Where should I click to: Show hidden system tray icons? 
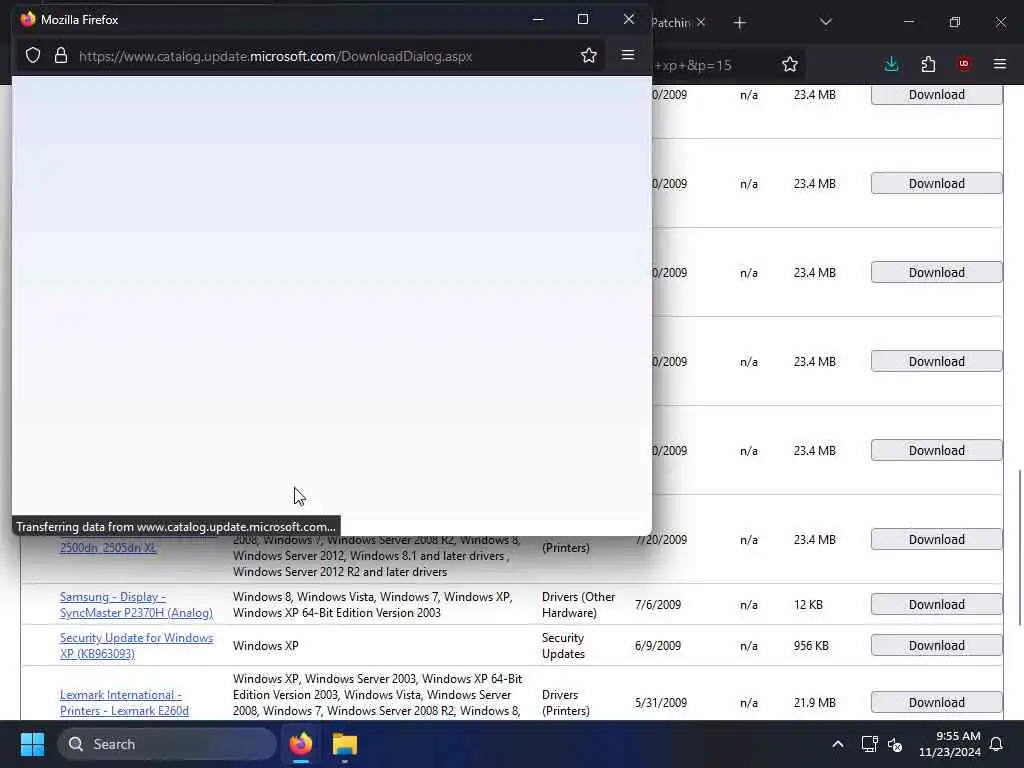tap(837, 744)
